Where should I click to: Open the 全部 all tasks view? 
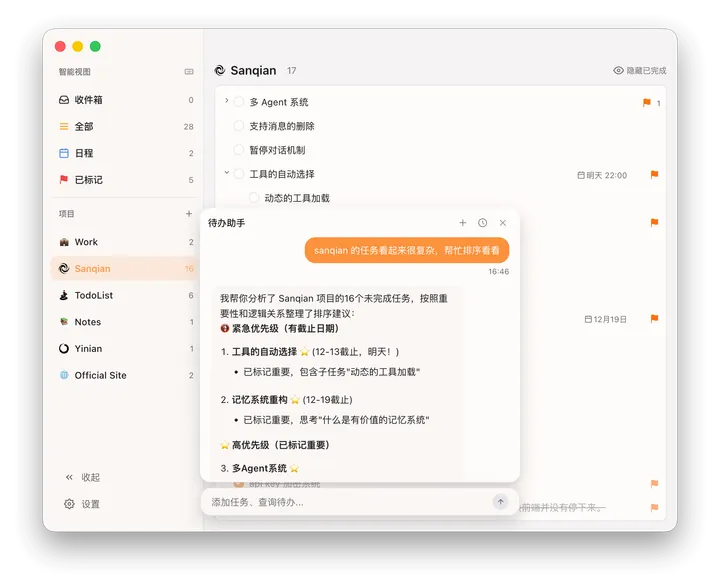[125, 126]
